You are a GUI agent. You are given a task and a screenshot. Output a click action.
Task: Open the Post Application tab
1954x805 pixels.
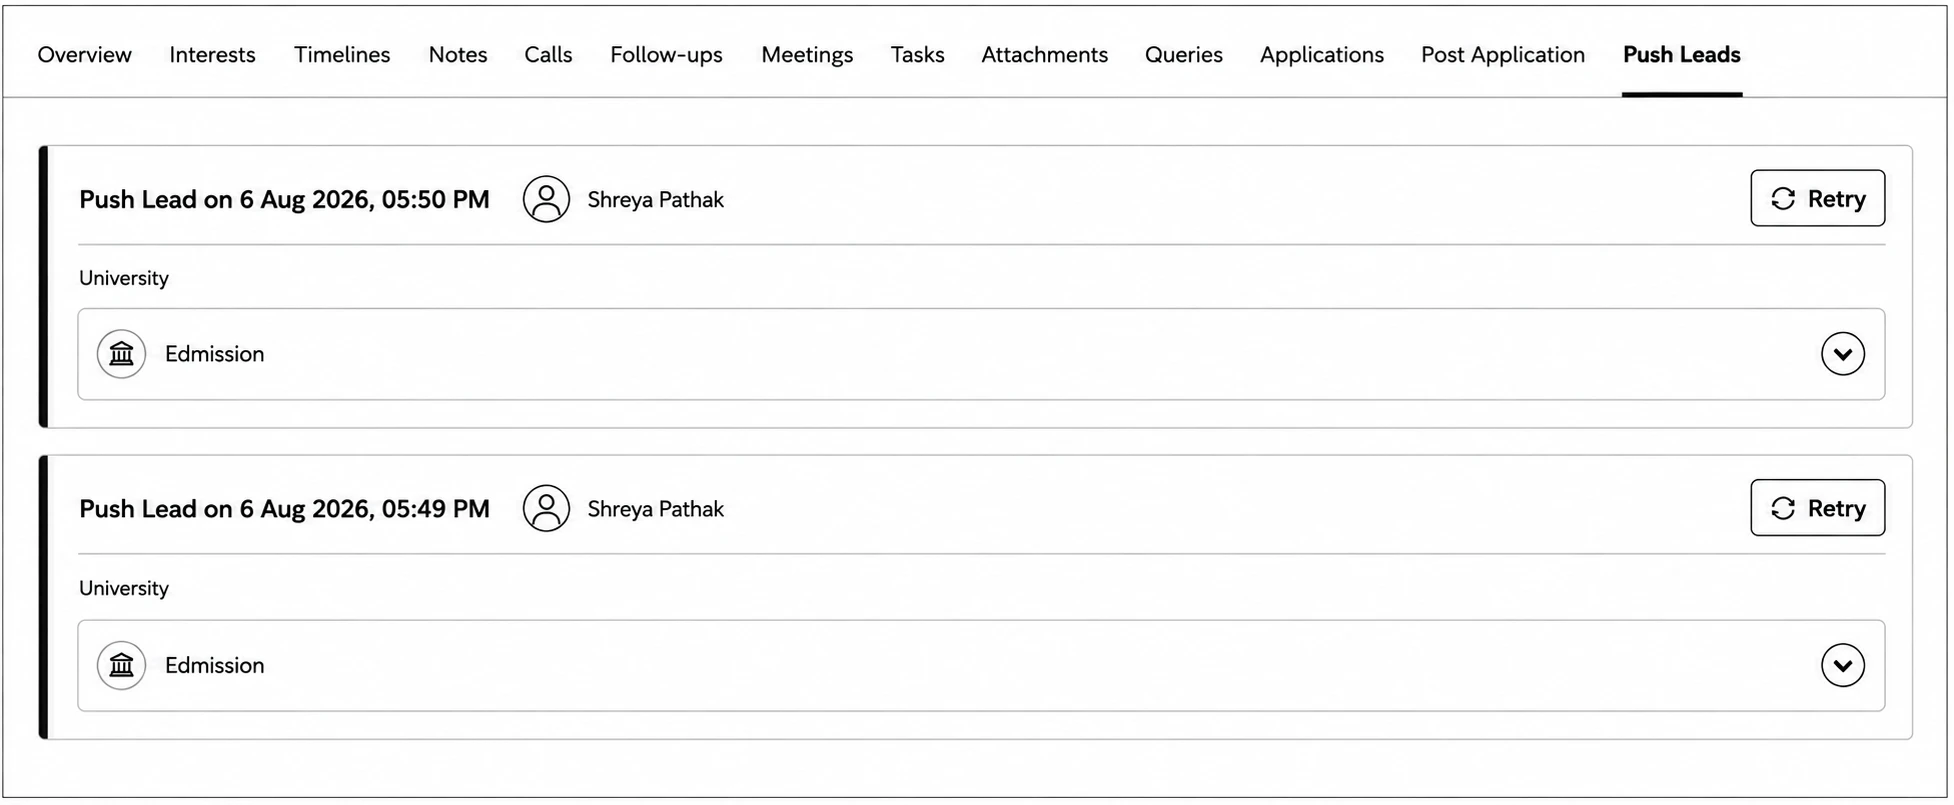[x=1503, y=55]
